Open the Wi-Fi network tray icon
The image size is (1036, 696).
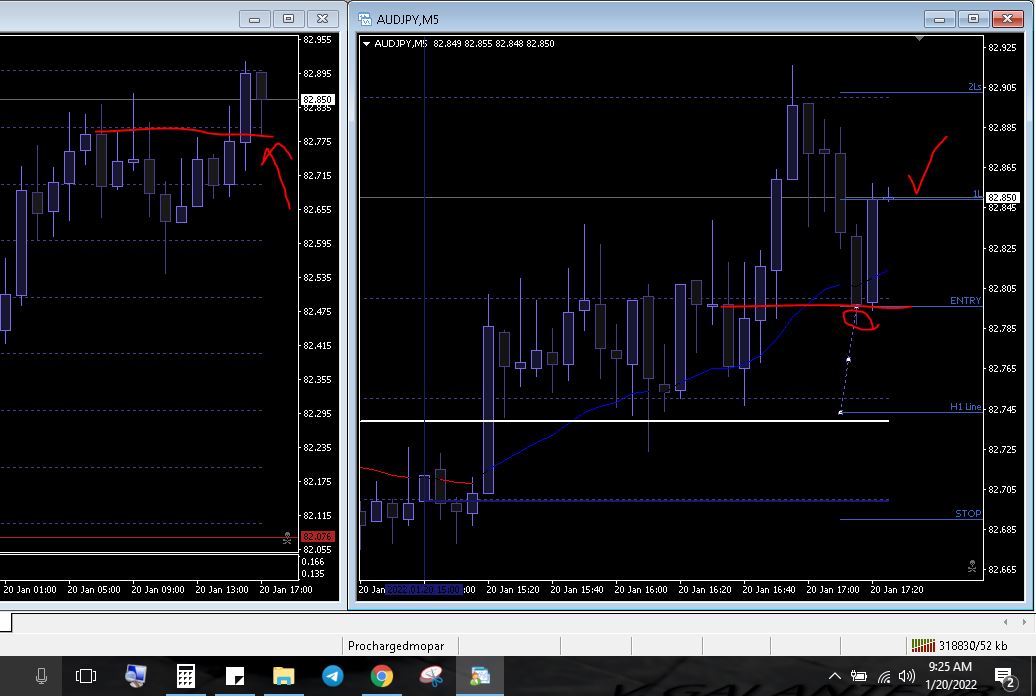click(x=883, y=677)
